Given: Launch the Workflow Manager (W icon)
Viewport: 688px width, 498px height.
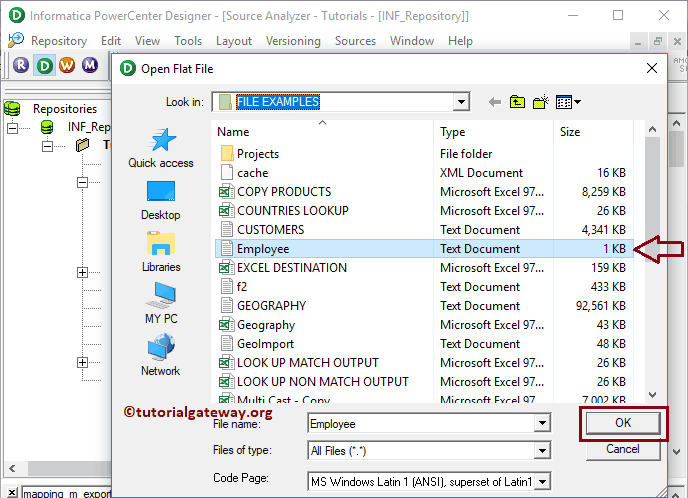Looking at the screenshot, I should click(67, 65).
